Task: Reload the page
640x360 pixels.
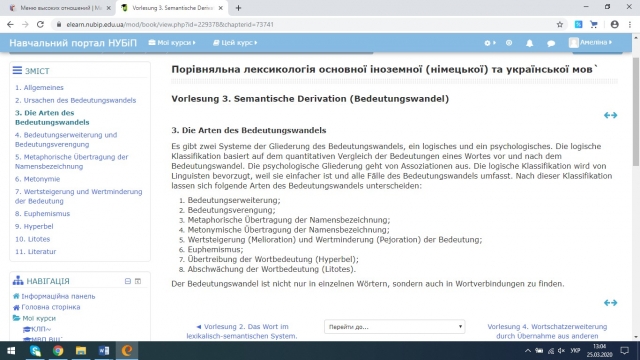Action: point(40,24)
